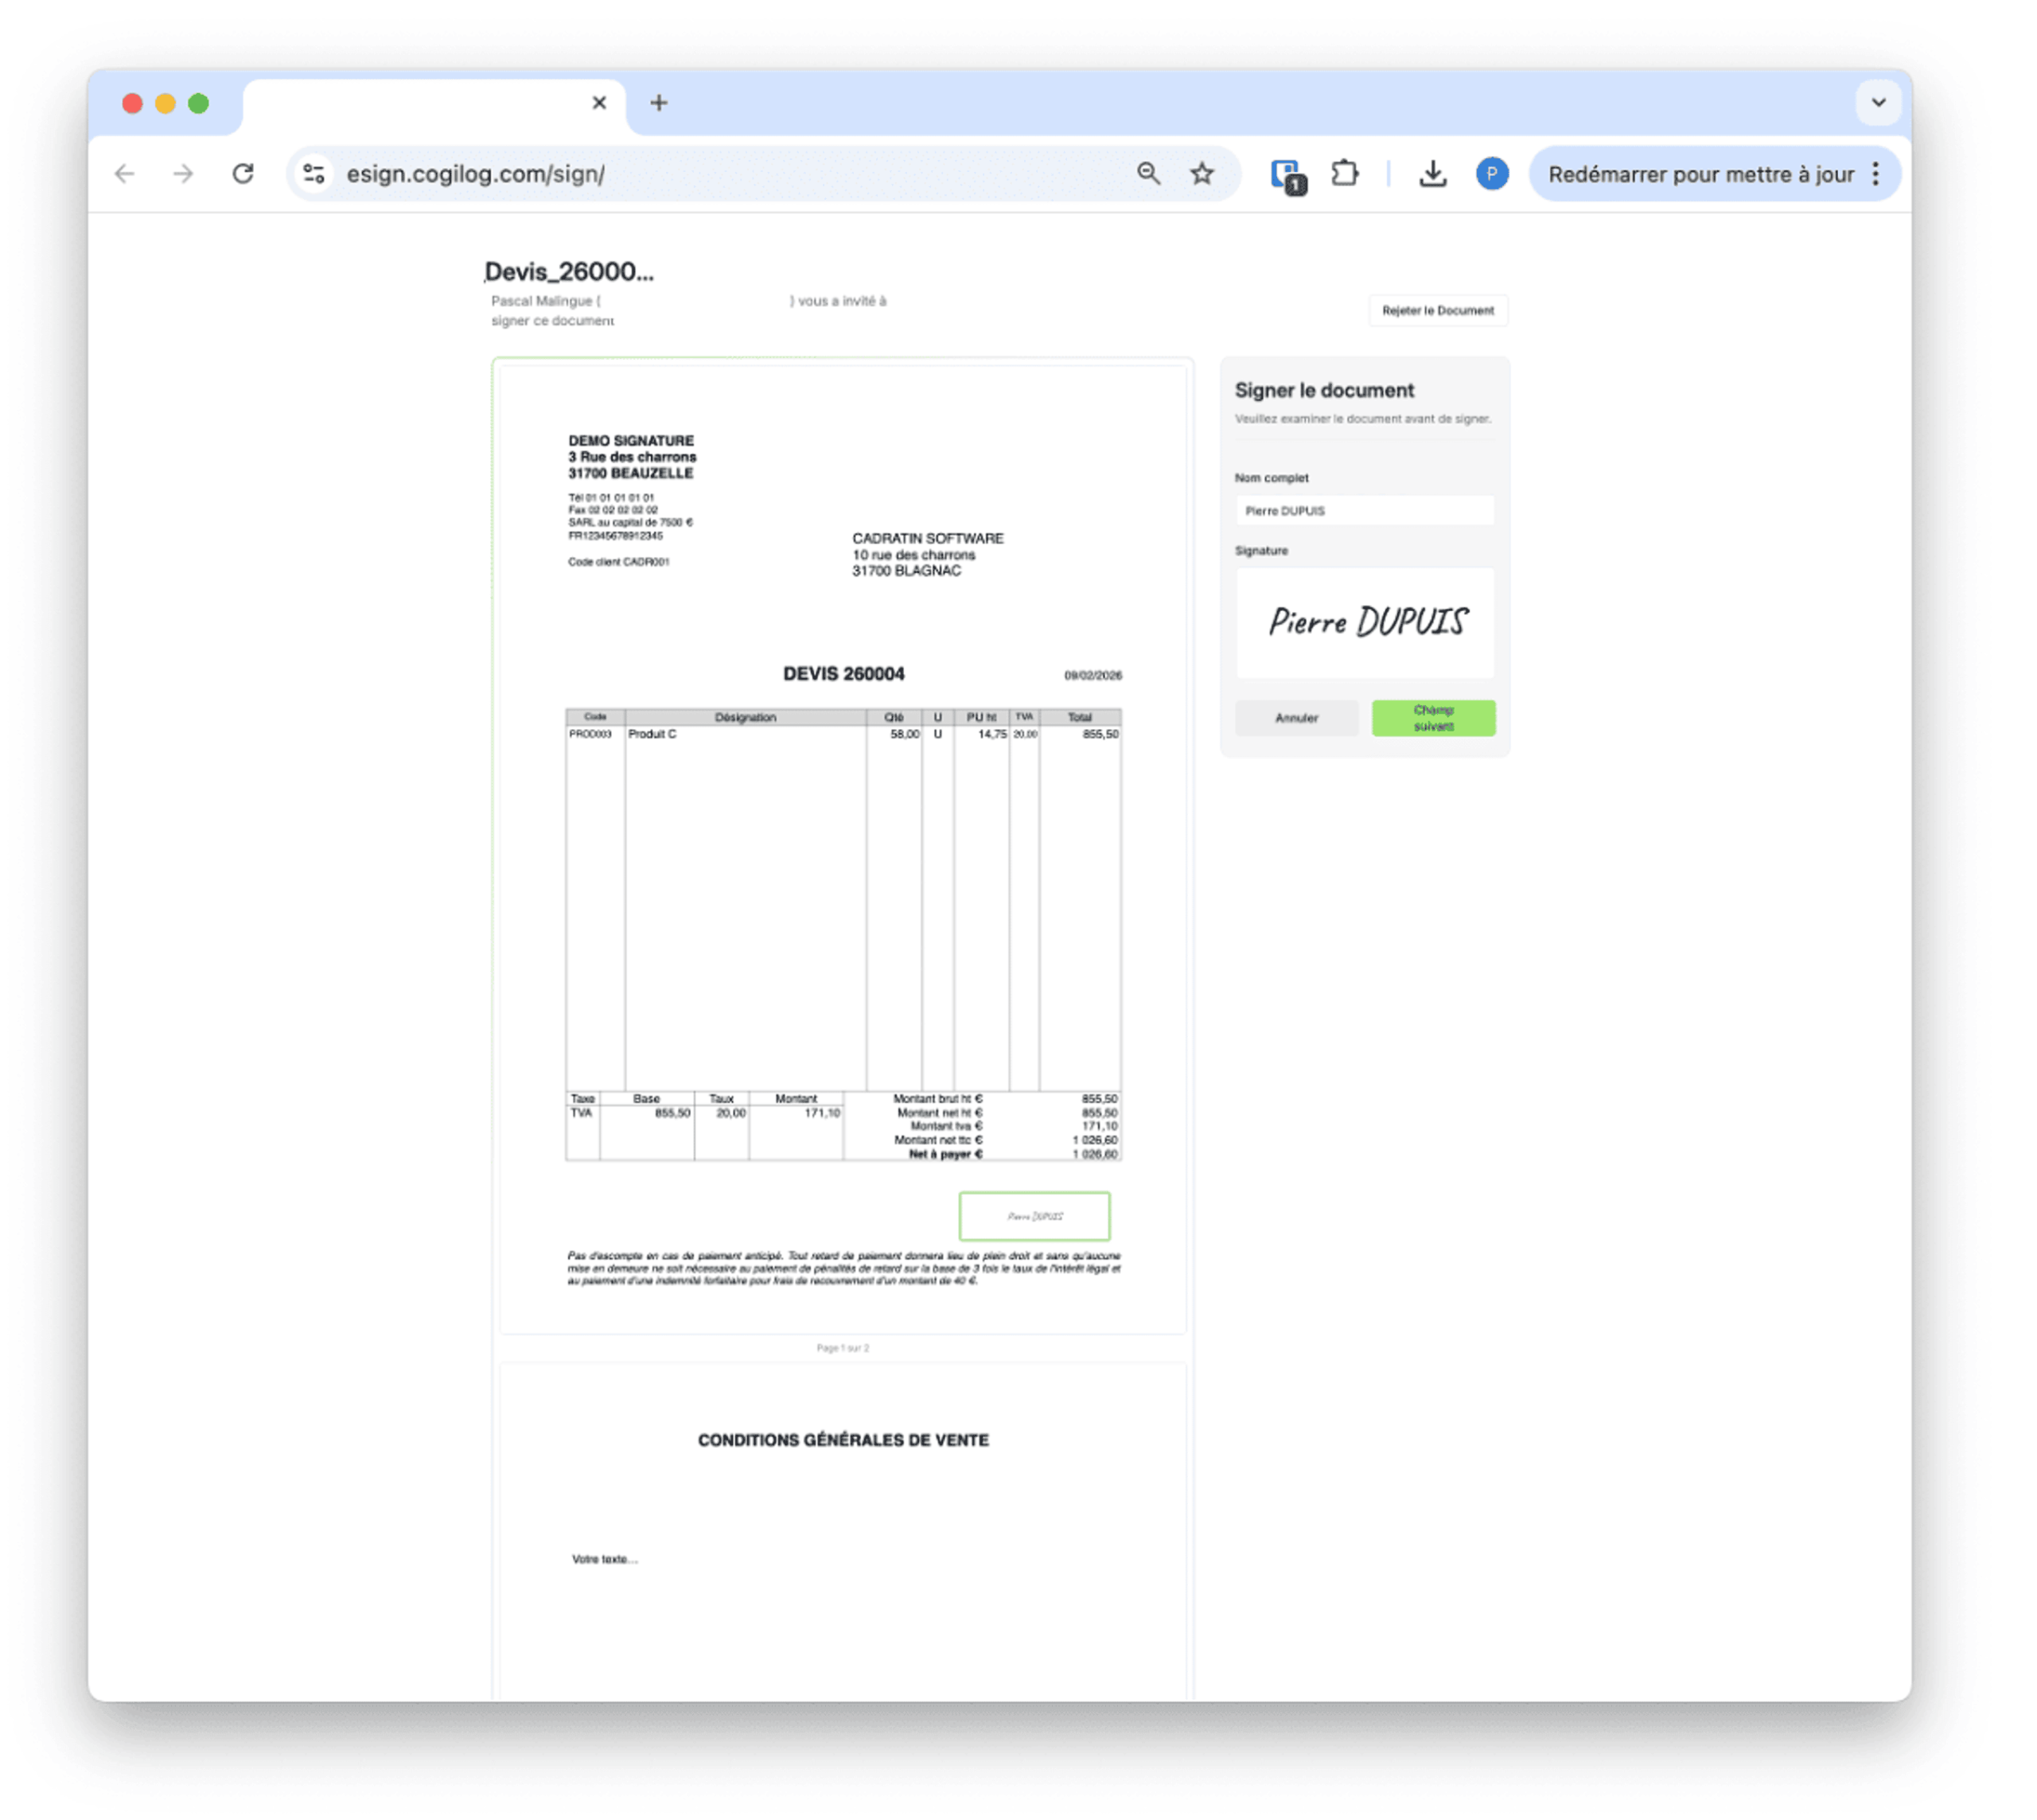Click the zoom magnifier icon
The height and width of the screenshot is (1820, 2037).
[1148, 174]
